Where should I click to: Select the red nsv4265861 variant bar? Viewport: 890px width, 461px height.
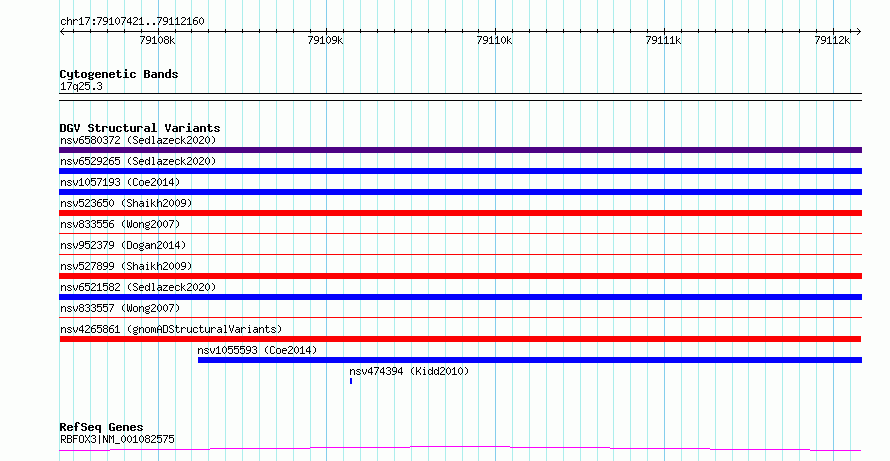(x=460, y=339)
